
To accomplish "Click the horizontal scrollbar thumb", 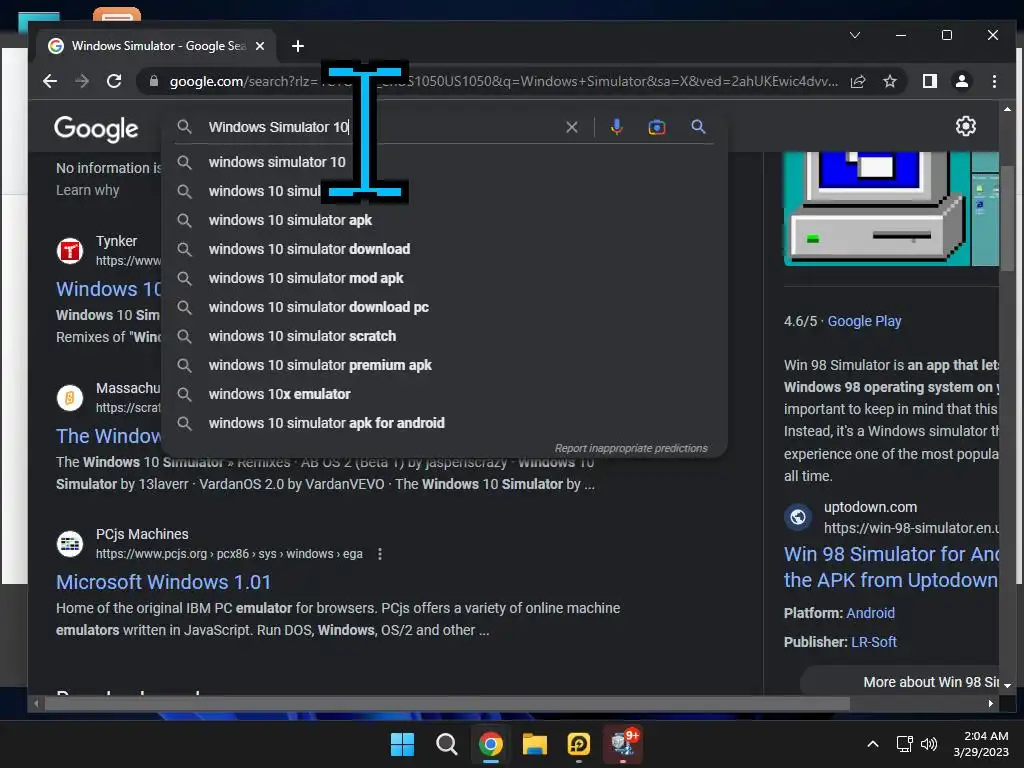I will (x=447, y=703).
